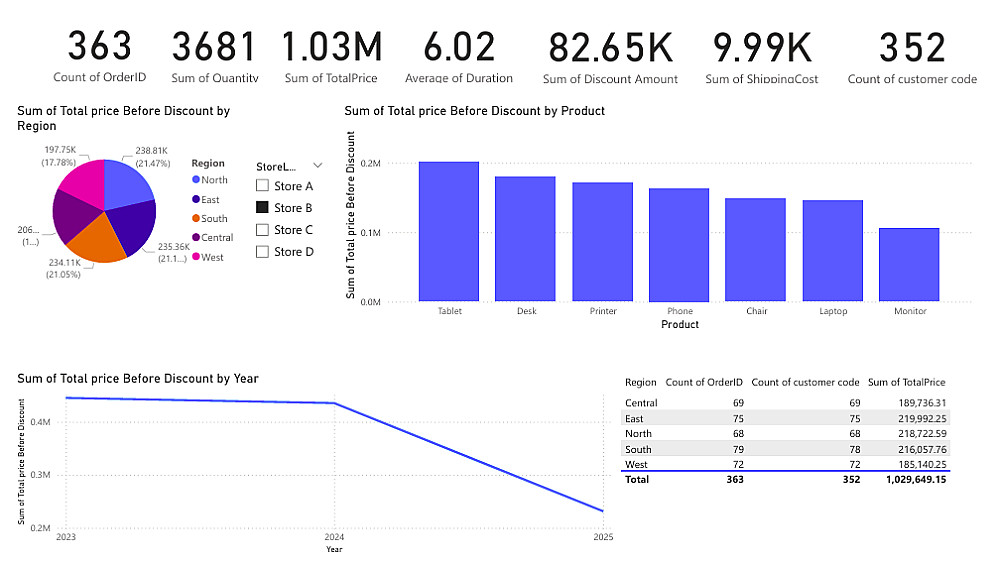This screenshot has height=566, width=1000.
Task: Select the Desk bar in product chart
Action: (526, 239)
